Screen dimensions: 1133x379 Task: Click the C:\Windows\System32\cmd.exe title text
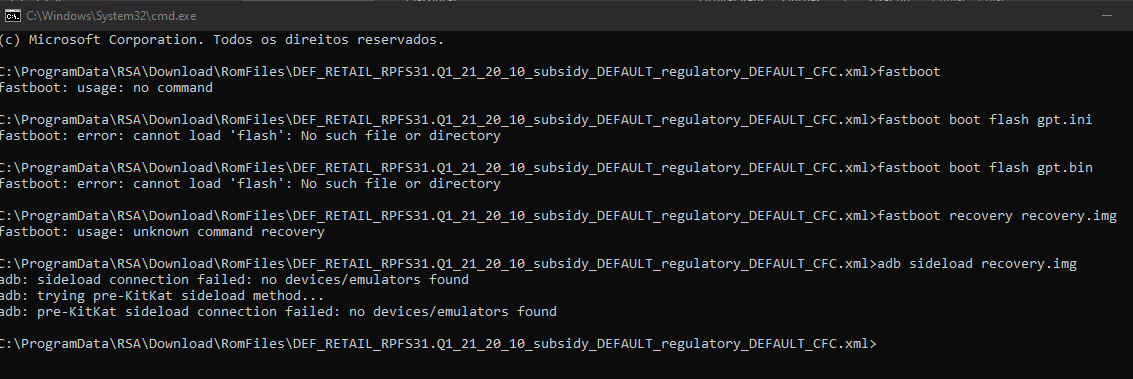[111, 16]
